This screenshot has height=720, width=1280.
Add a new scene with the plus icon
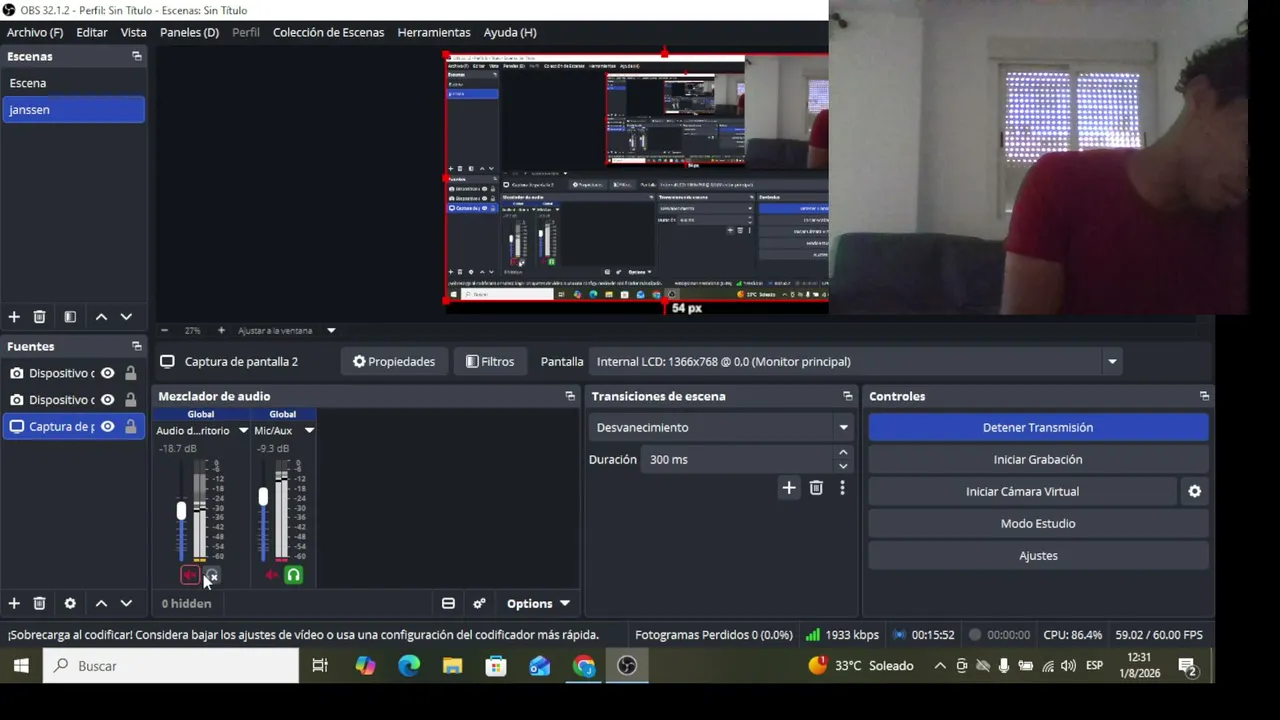coord(14,317)
